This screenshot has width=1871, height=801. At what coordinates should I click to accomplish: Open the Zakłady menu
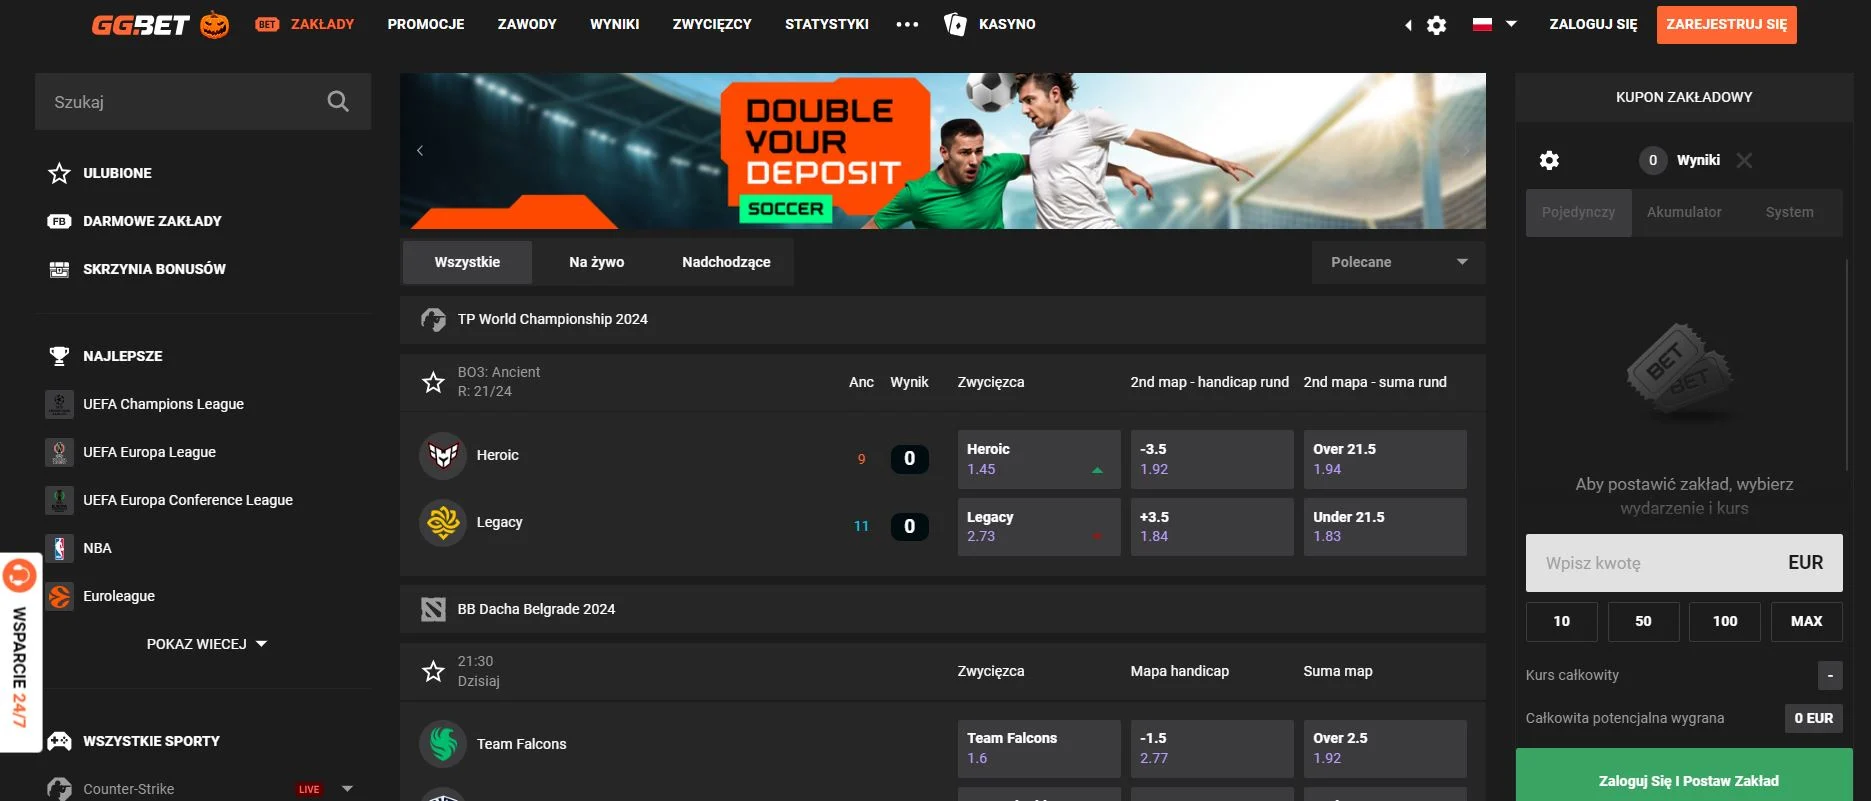point(305,24)
